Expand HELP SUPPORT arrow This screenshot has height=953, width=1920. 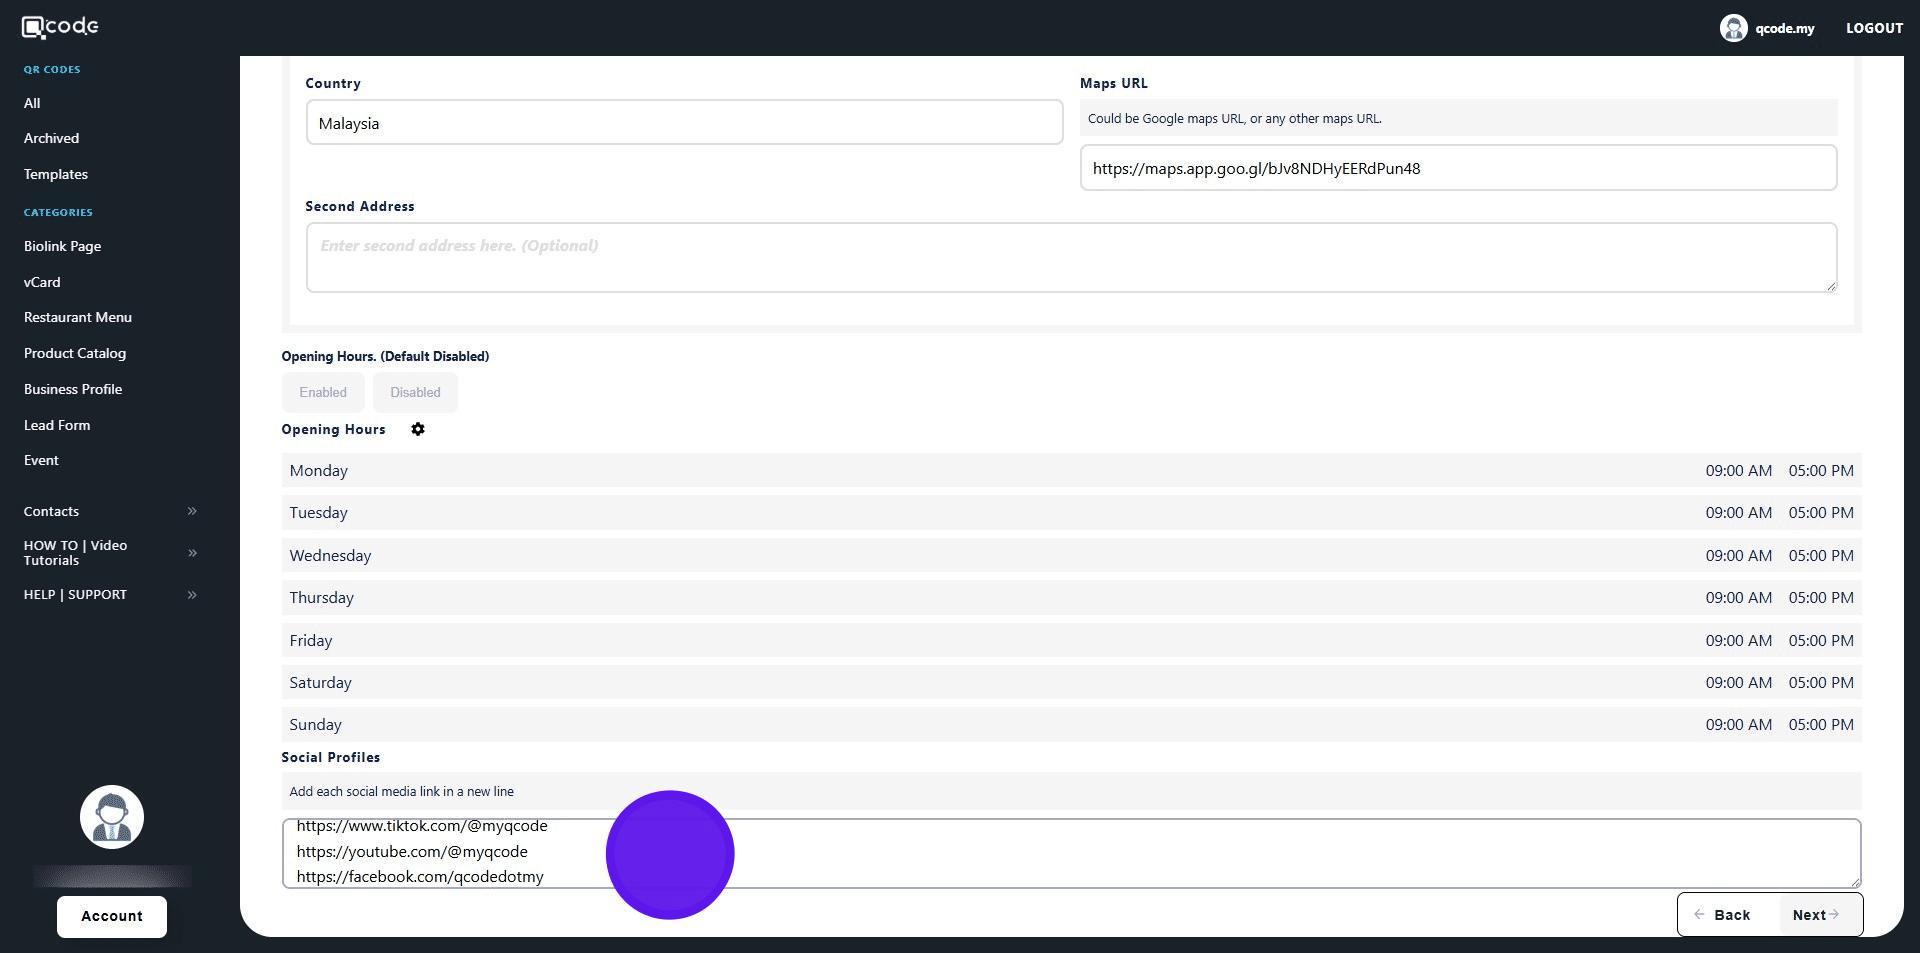(x=192, y=595)
